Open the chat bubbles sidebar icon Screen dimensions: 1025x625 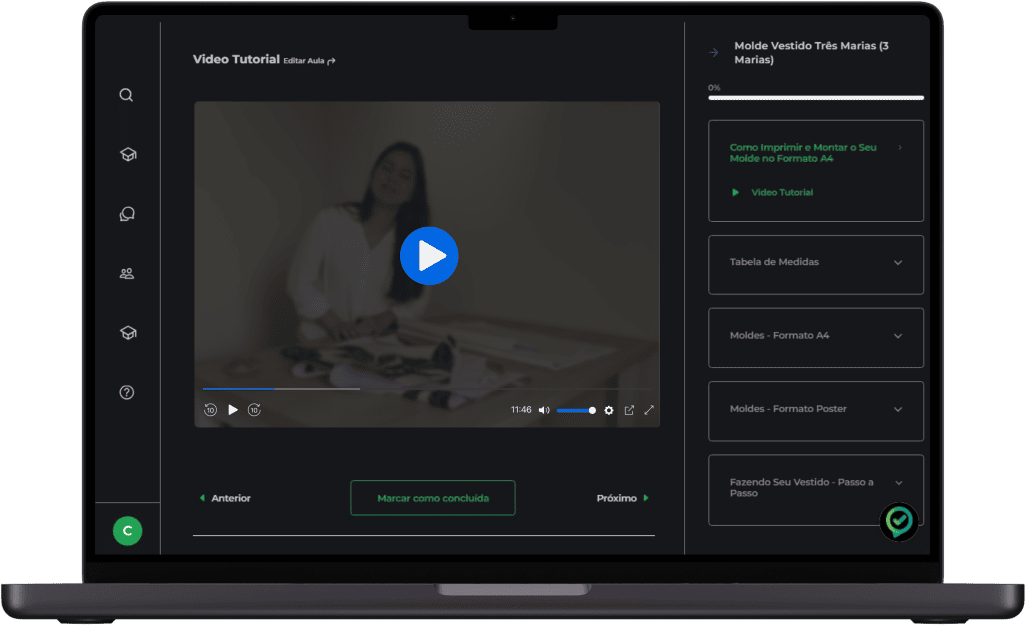[127, 214]
